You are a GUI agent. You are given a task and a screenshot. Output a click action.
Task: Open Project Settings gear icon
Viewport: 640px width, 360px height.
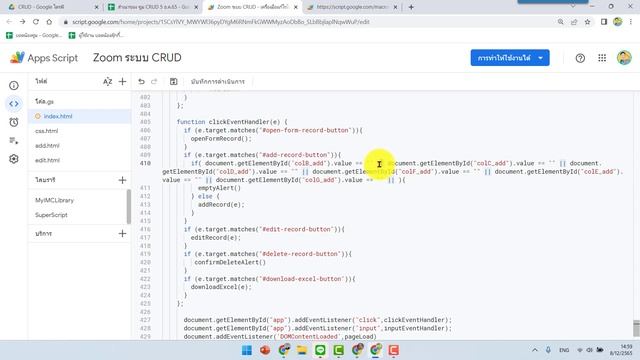(14, 159)
